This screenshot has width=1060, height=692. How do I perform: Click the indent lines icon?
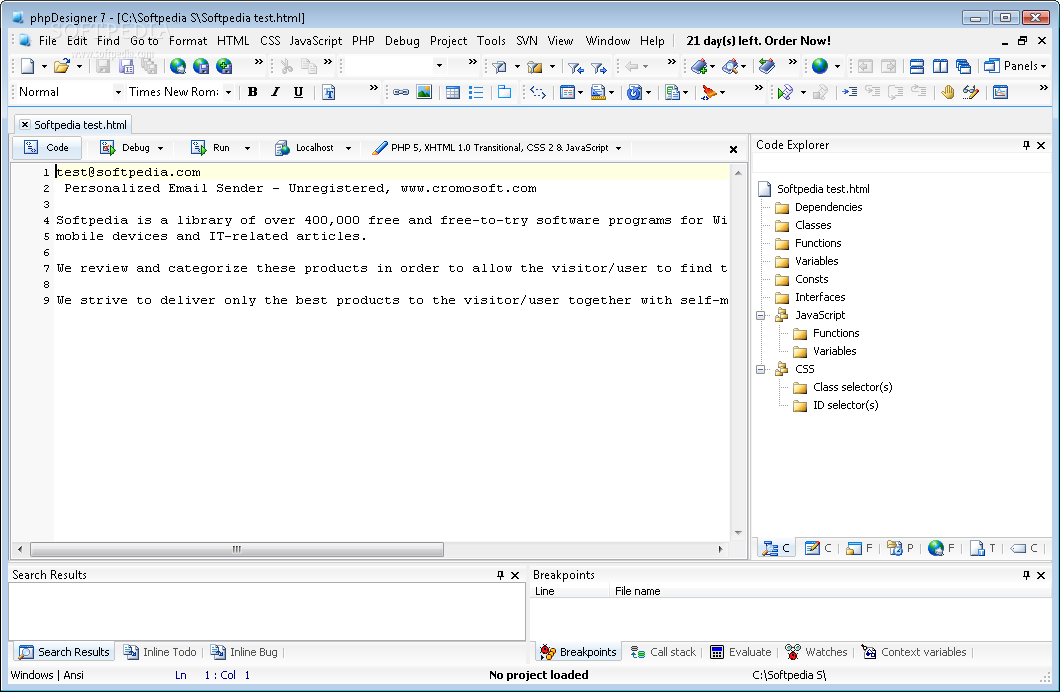point(850,92)
